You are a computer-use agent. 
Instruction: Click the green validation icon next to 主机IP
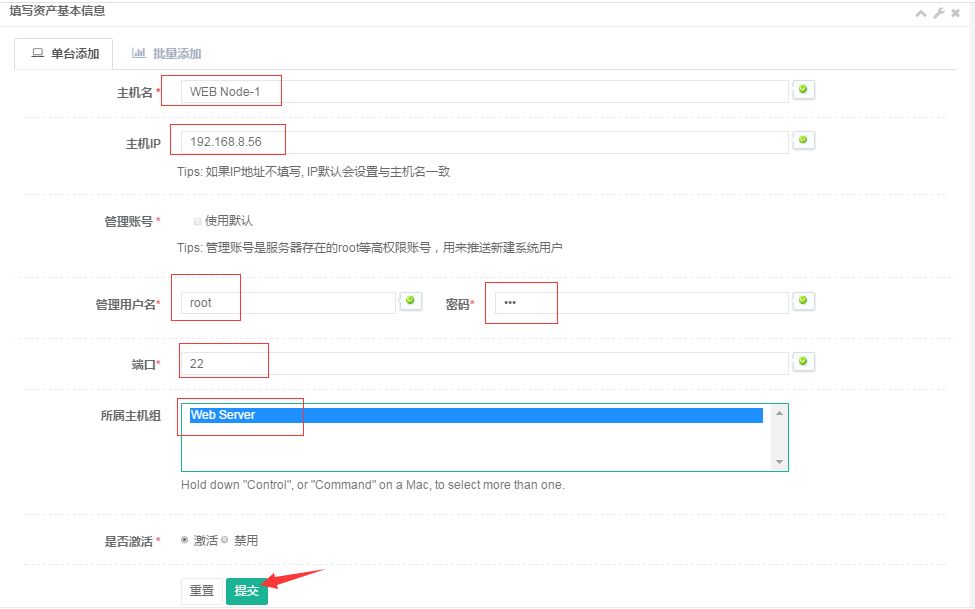pos(803,140)
